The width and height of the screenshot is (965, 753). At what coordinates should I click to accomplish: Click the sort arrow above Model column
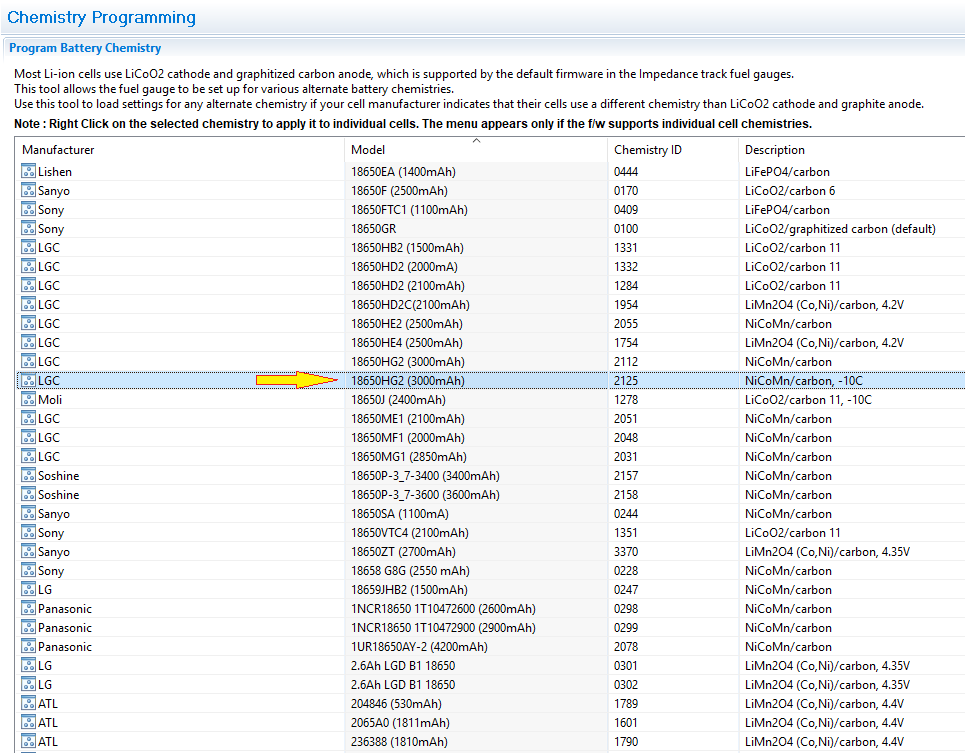click(x=476, y=141)
